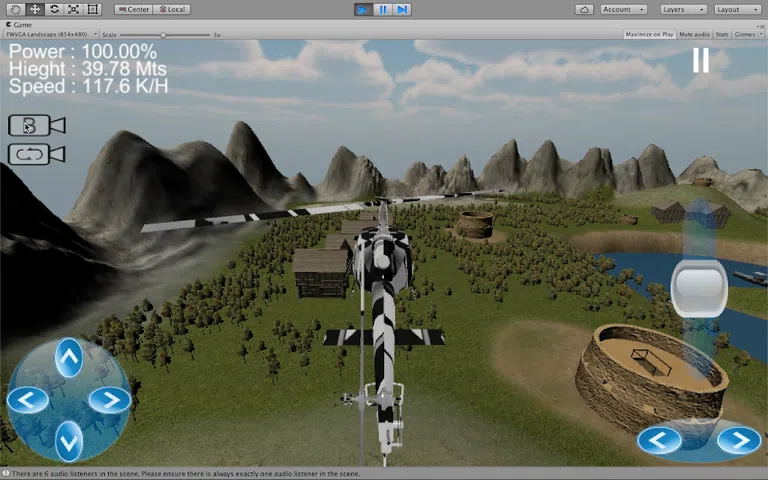Select the Scale tool
The height and width of the screenshot is (480, 768).
(73, 9)
